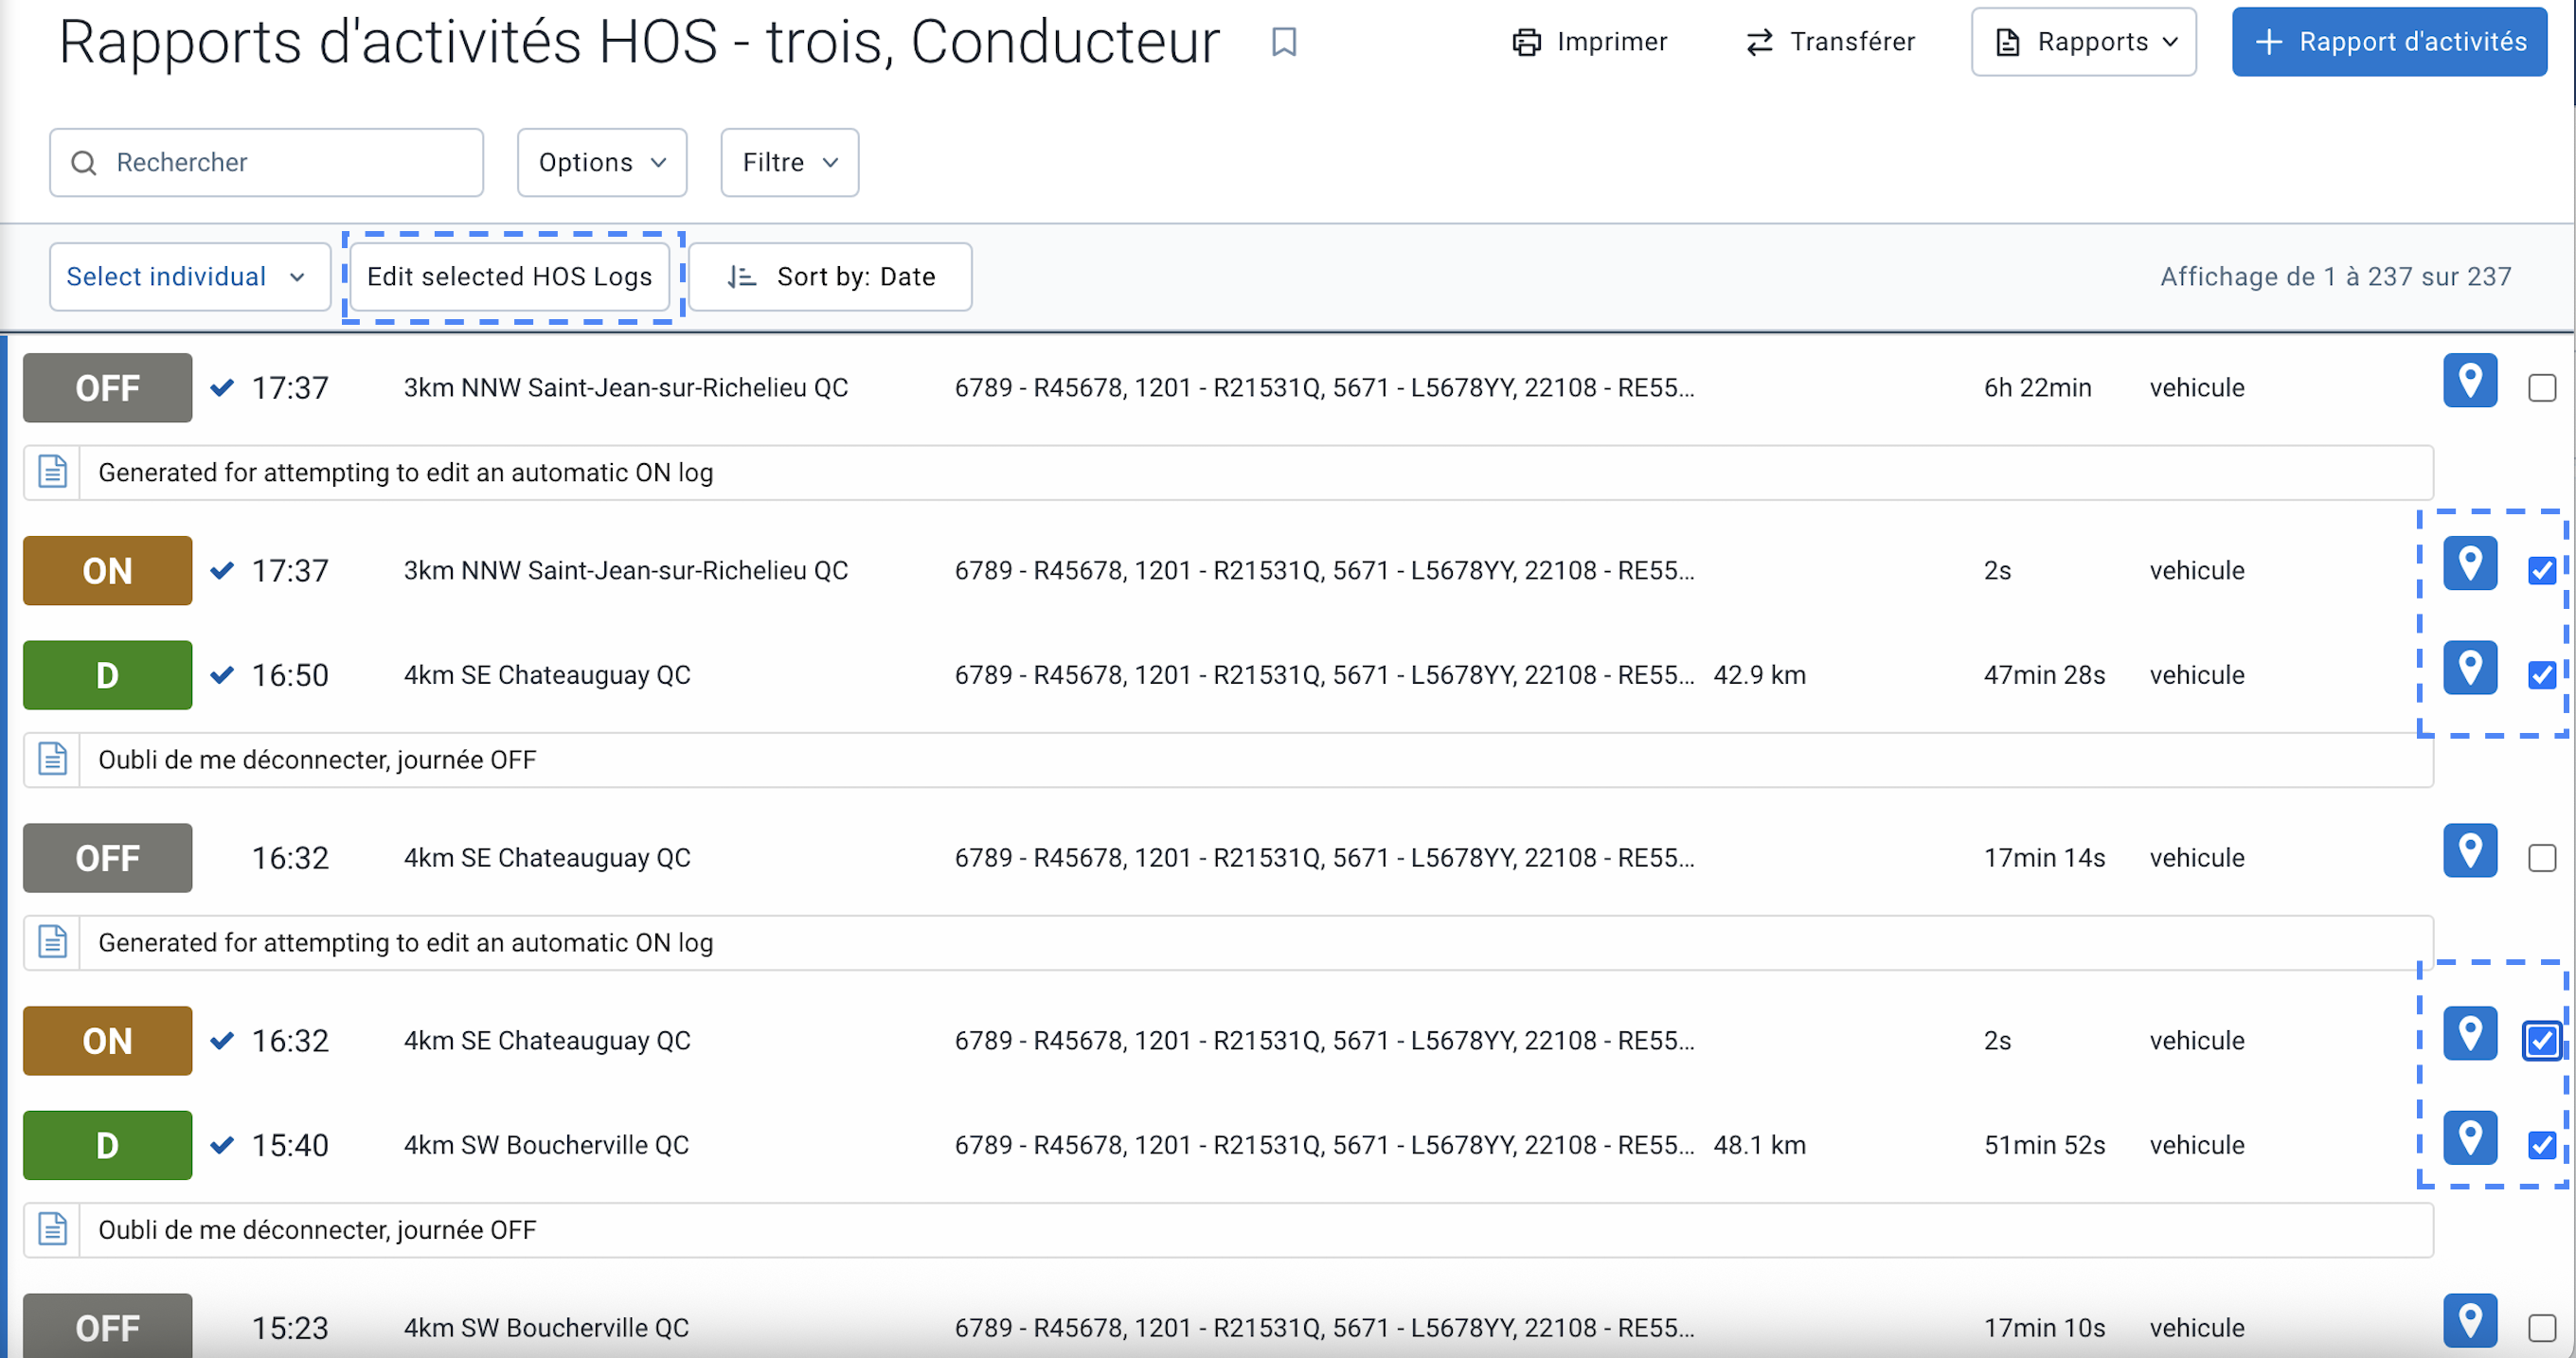The width and height of the screenshot is (2576, 1358).
Task: Open map pin for D 15:40 log
Action: [2470, 1138]
